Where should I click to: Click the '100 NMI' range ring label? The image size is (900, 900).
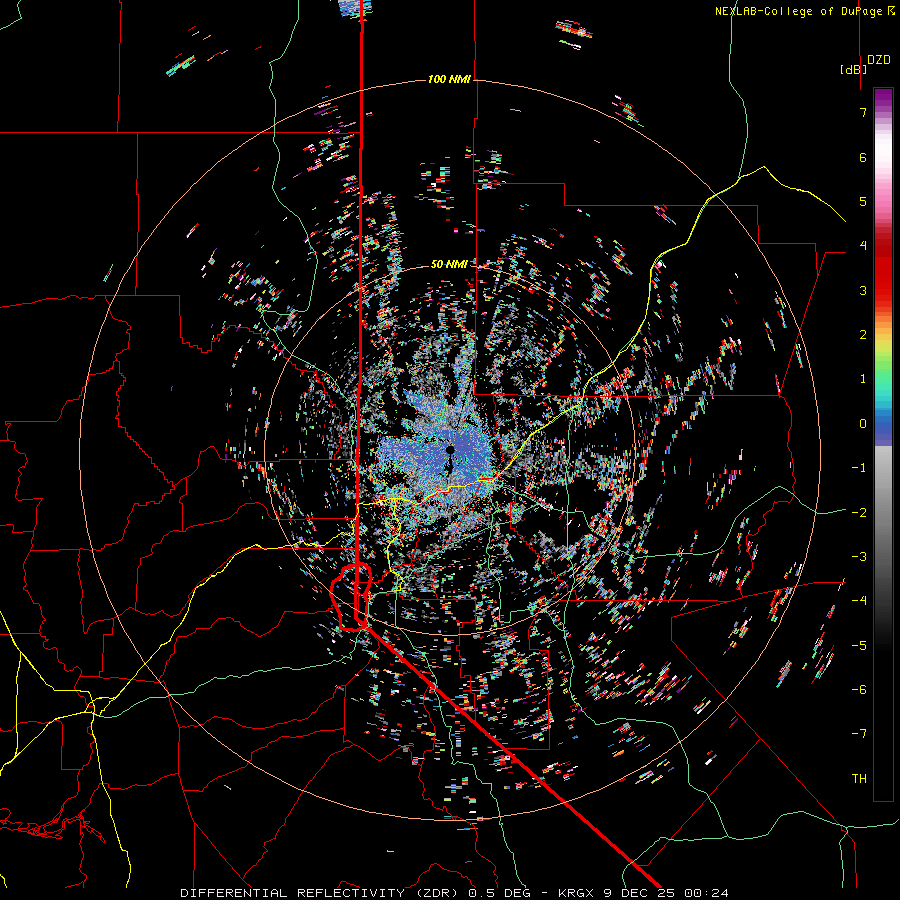pos(449,79)
